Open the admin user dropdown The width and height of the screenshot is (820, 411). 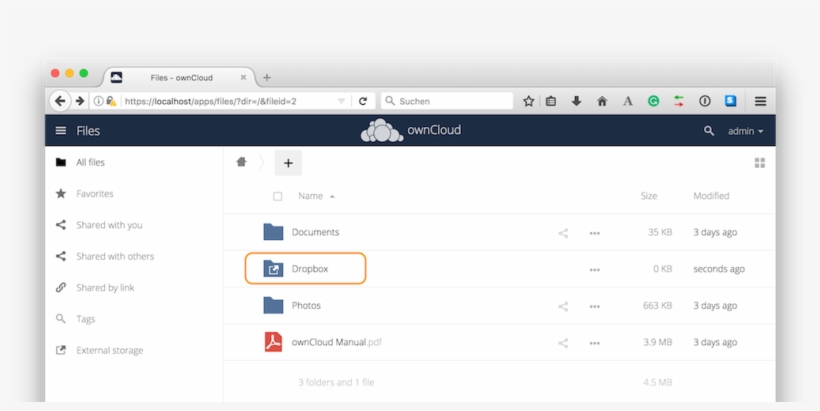(745, 131)
